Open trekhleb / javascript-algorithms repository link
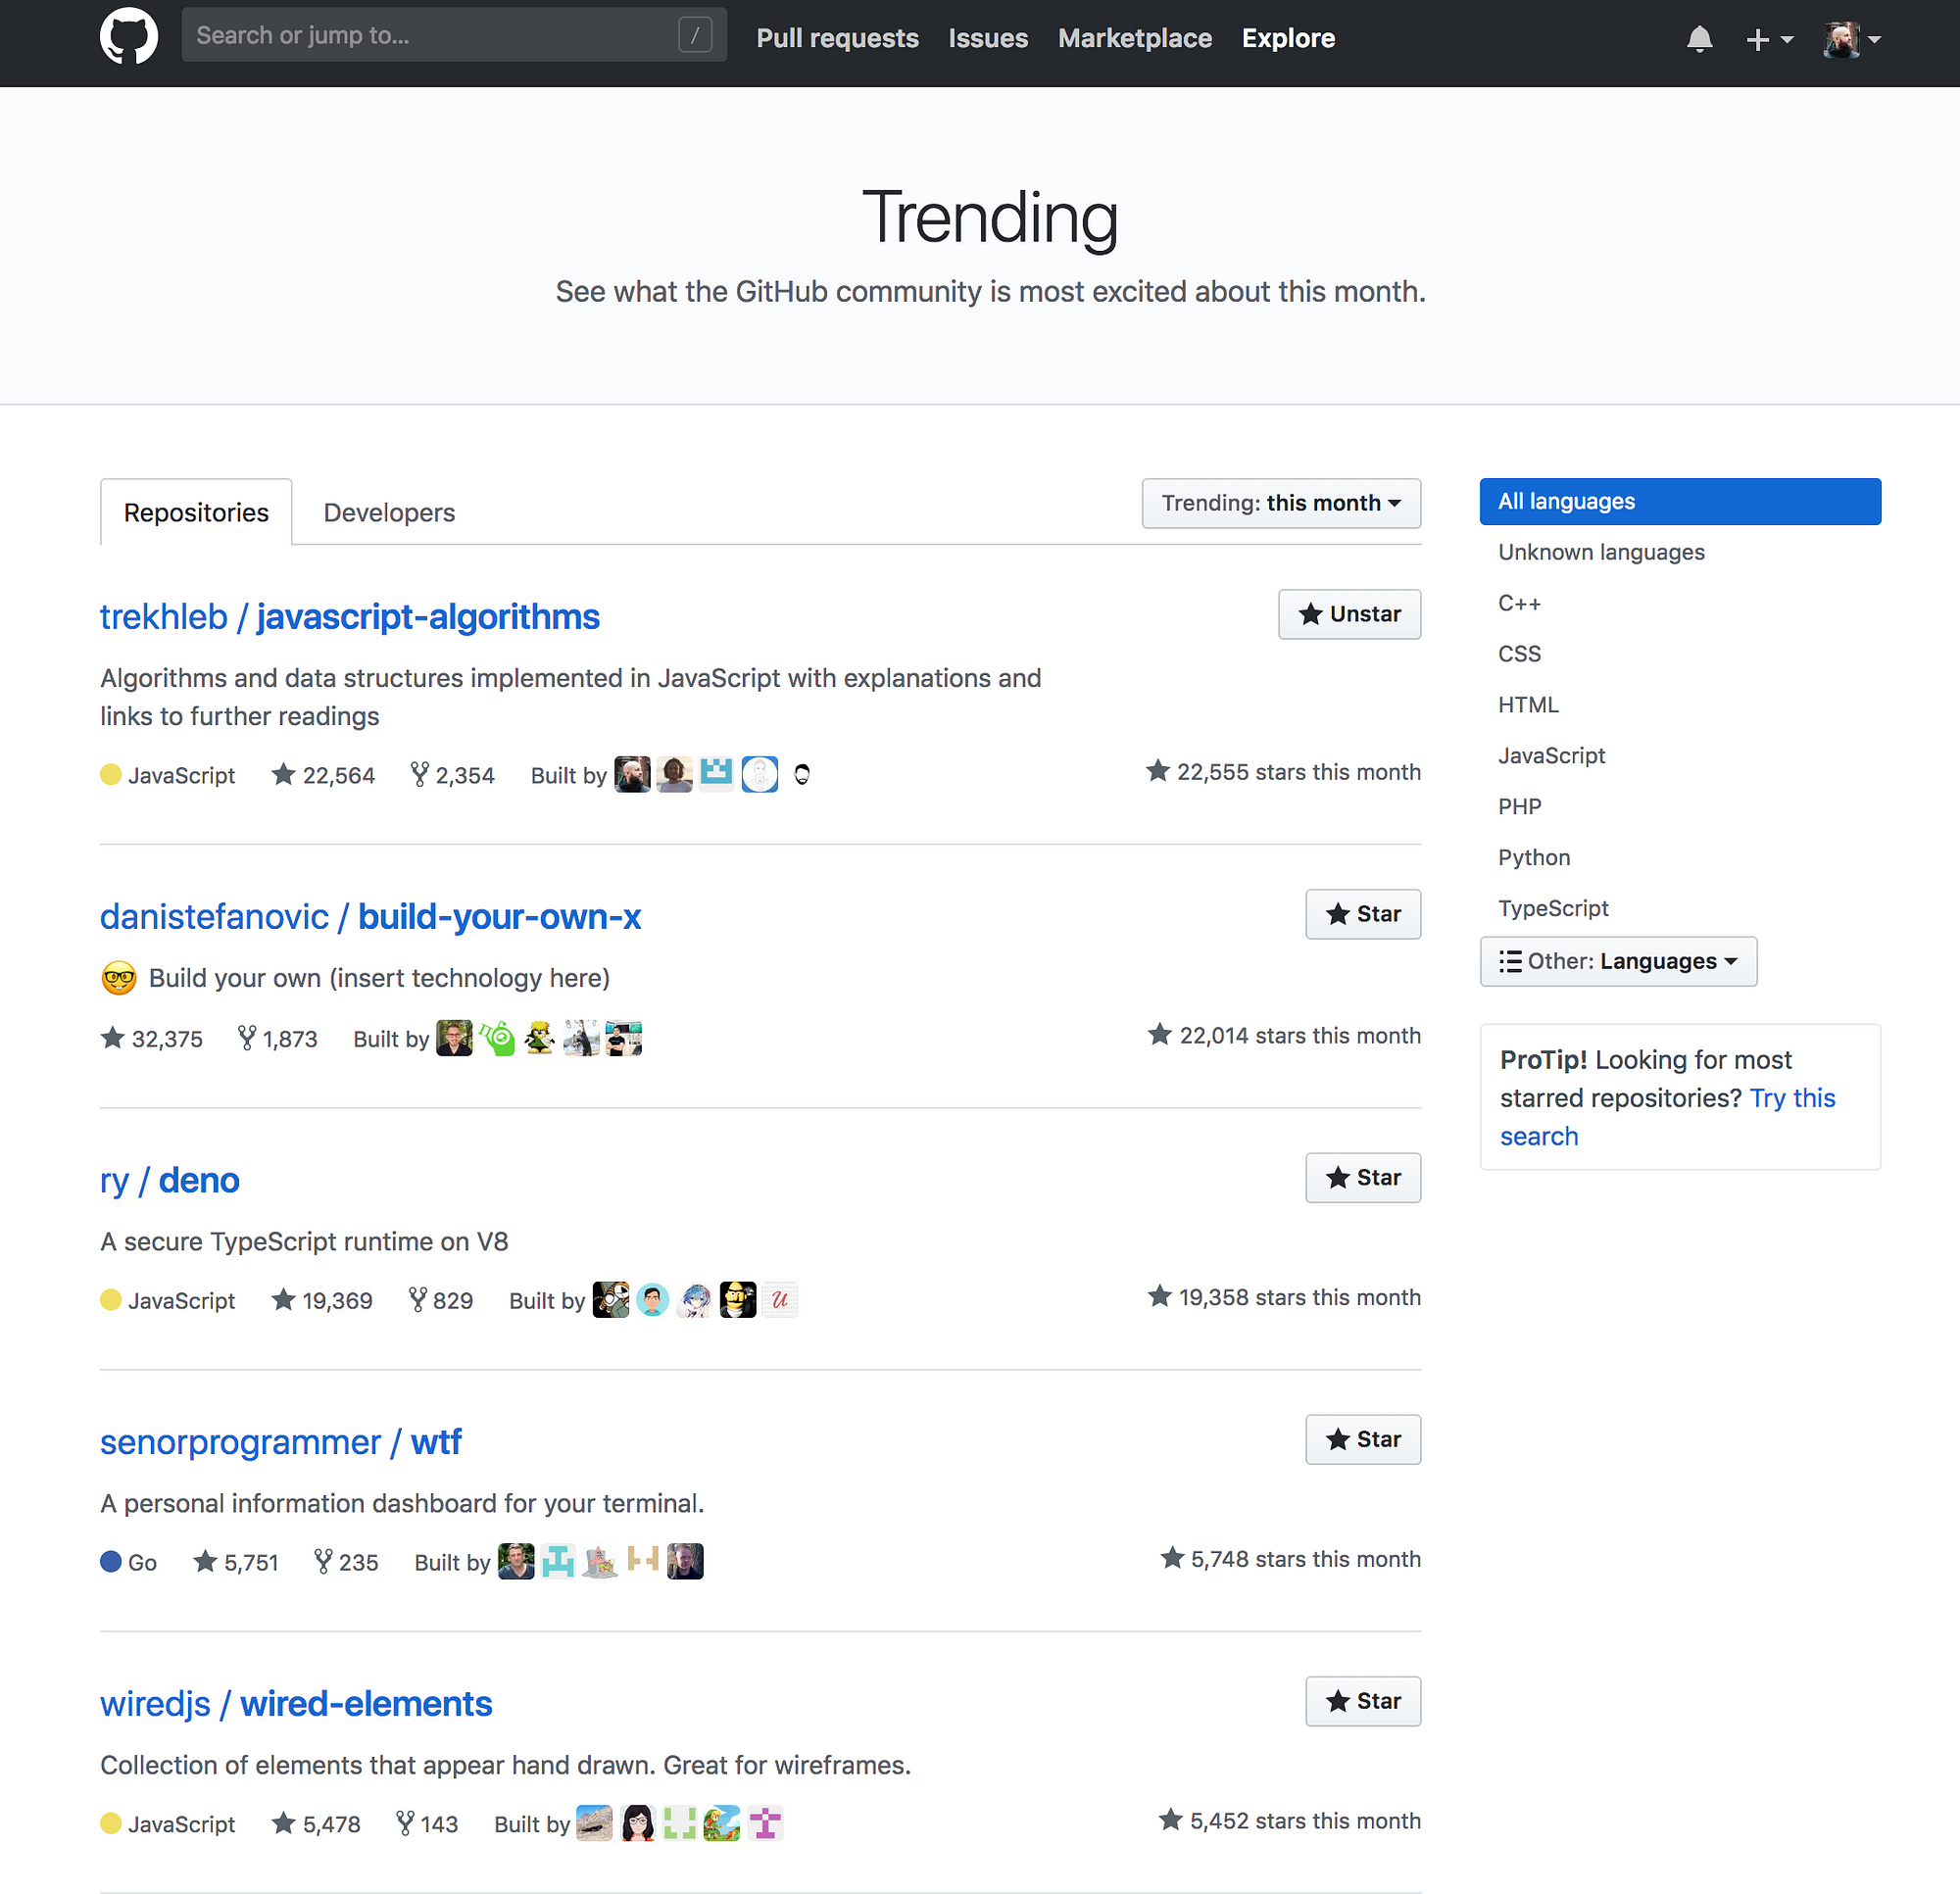 pos(350,617)
